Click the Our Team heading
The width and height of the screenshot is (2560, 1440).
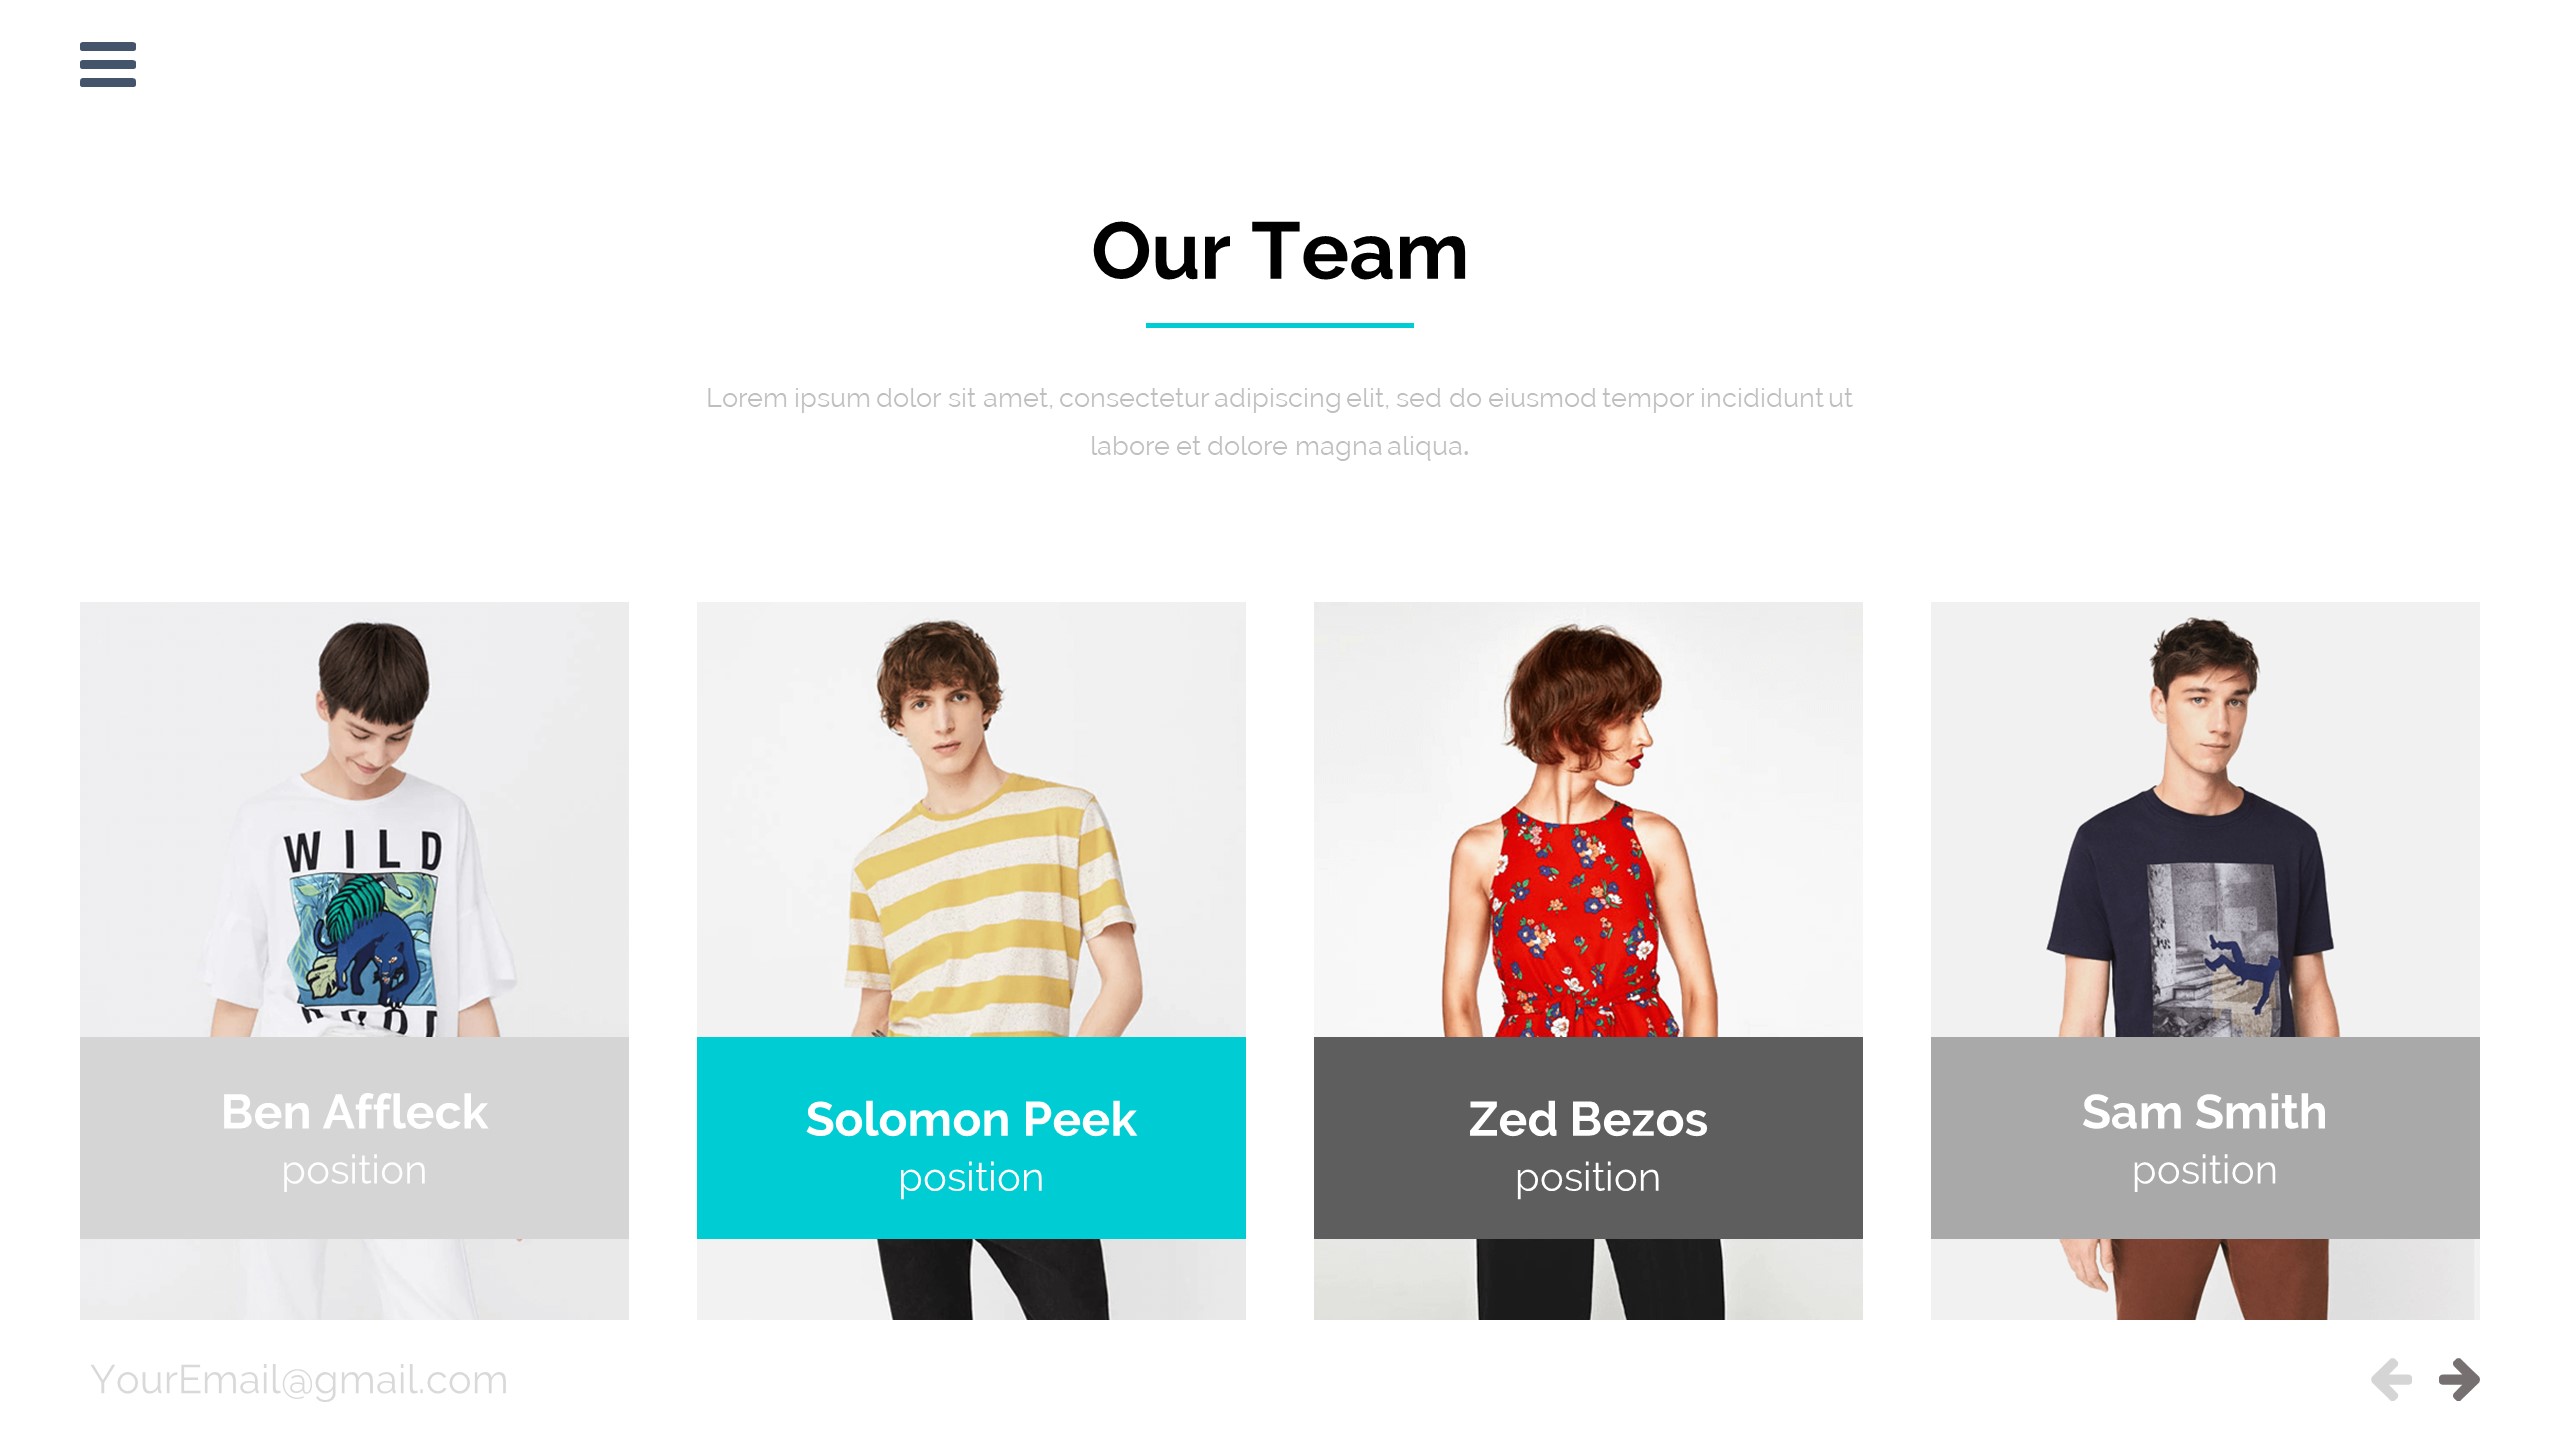coord(1280,251)
